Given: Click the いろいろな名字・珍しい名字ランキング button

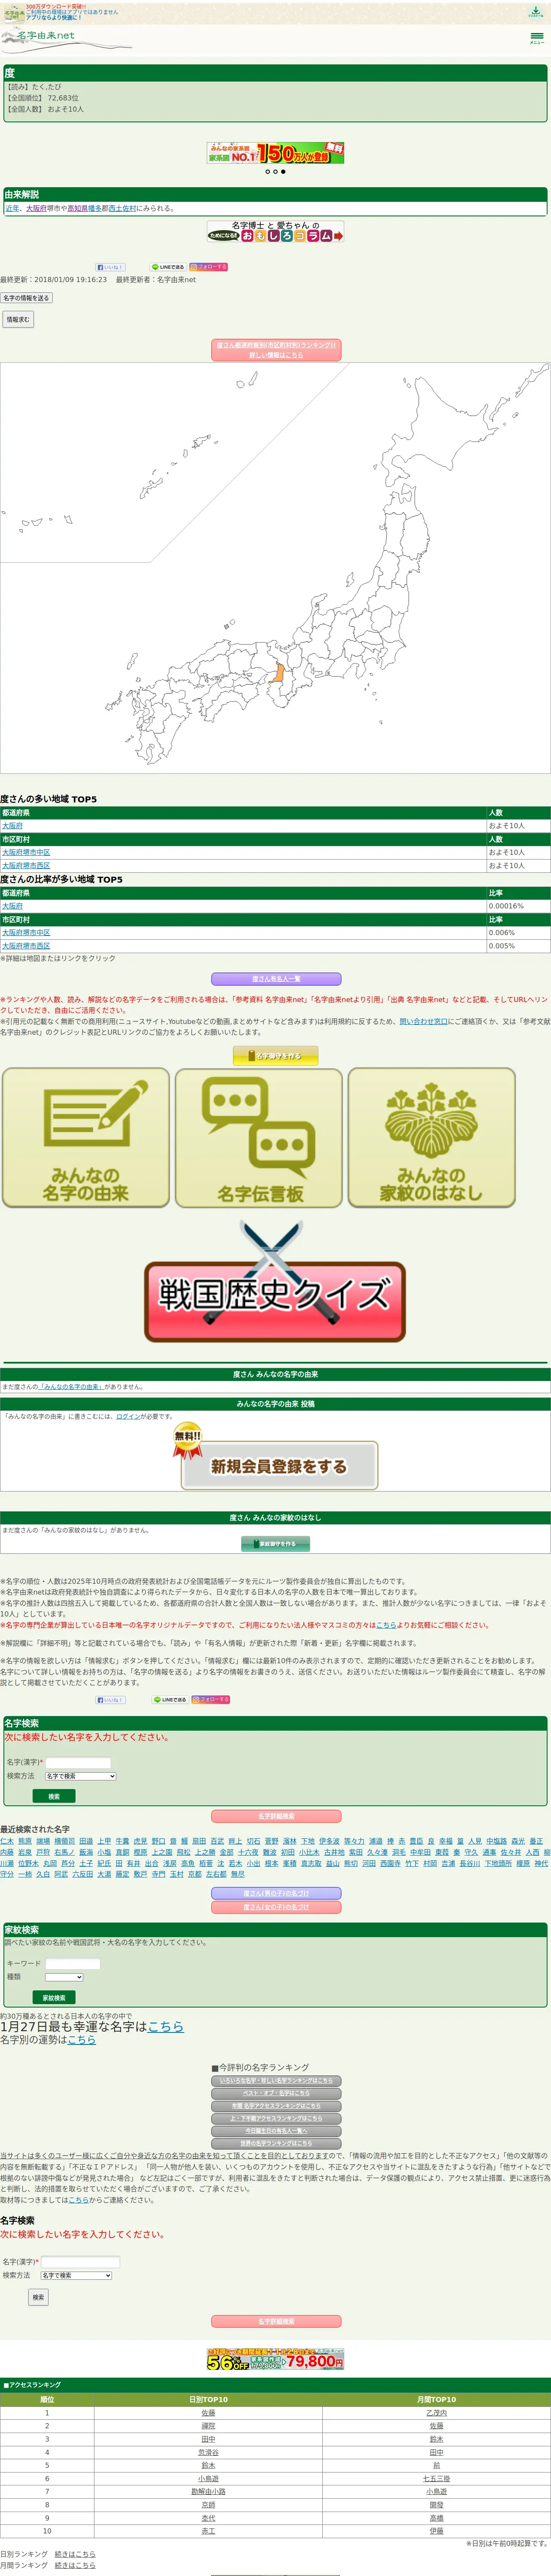Looking at the screenshot, I should point(276,2081).
